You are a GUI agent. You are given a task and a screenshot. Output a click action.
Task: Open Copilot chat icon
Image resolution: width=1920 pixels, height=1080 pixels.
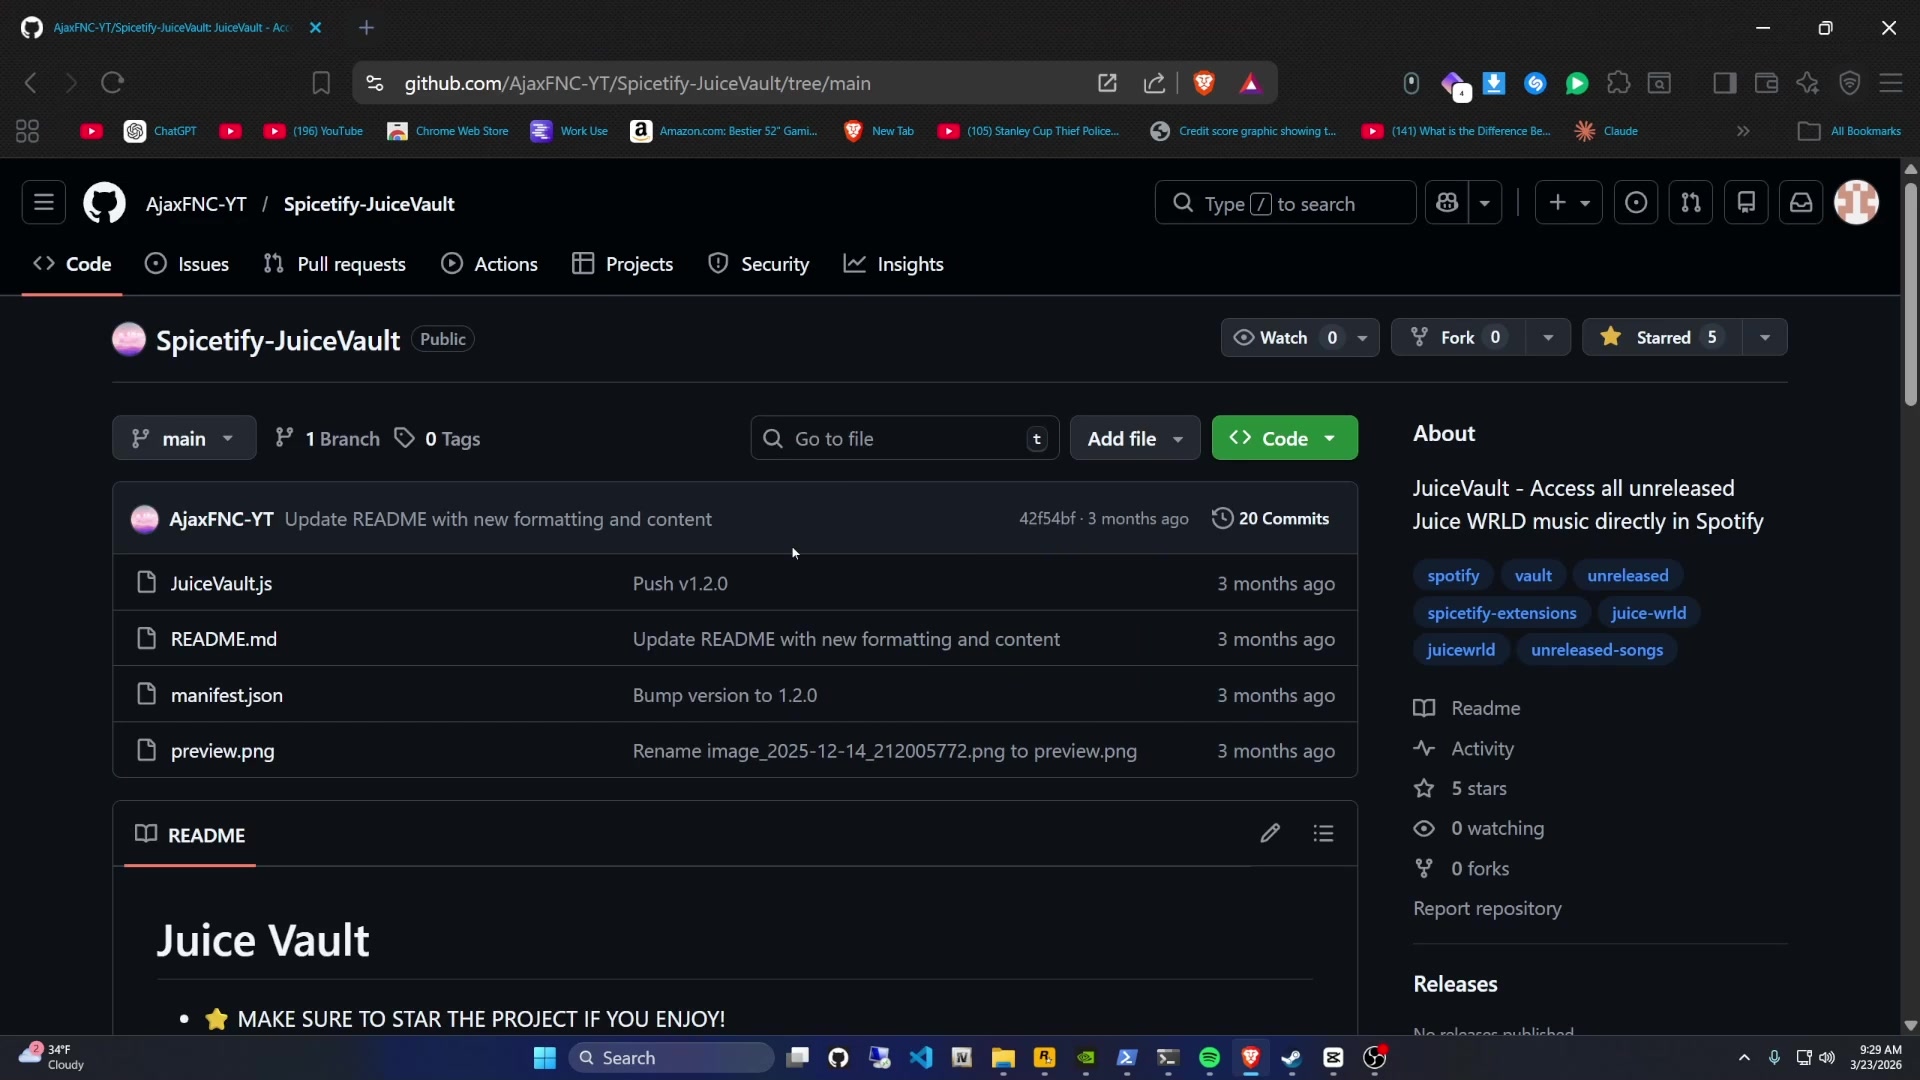coord(1447,203)
